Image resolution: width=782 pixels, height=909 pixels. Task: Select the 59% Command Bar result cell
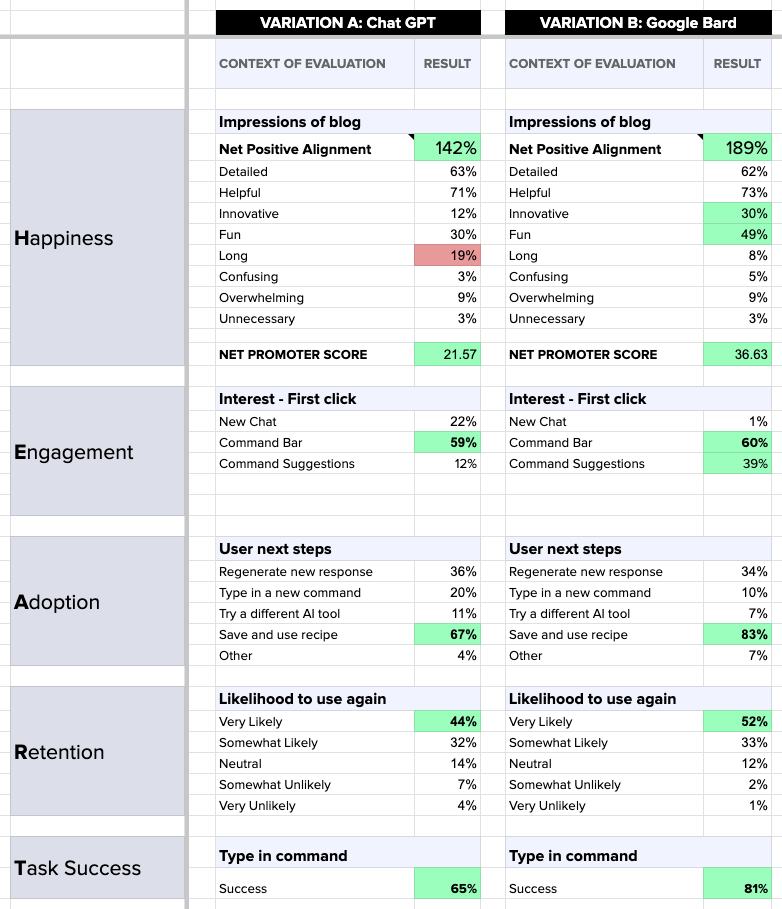click(447, 443)
